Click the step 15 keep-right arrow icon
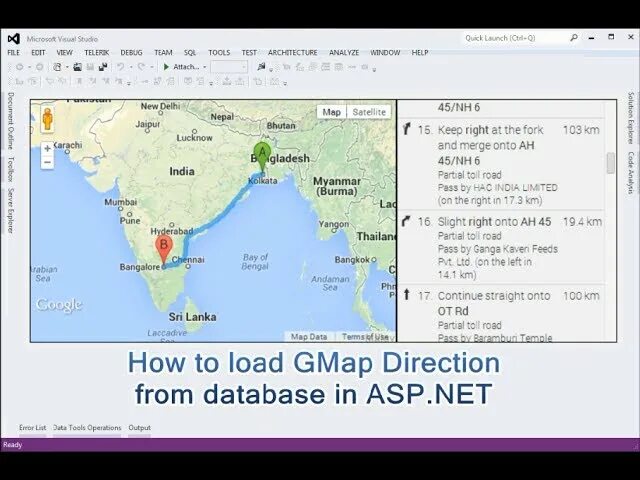 [407, 129]
